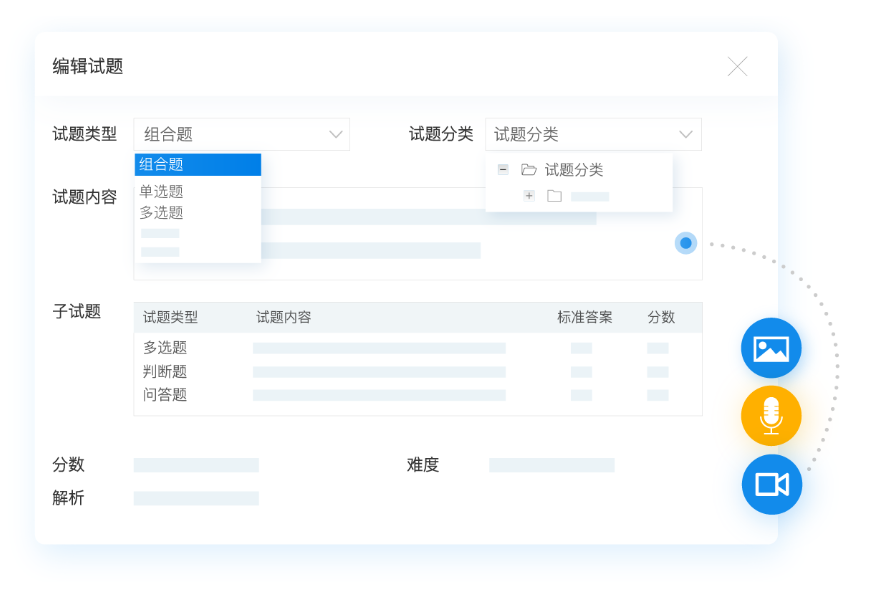The image size is (880, 590).
Task: Click the orange microphone audio icon
Action: tap(771, 416)
